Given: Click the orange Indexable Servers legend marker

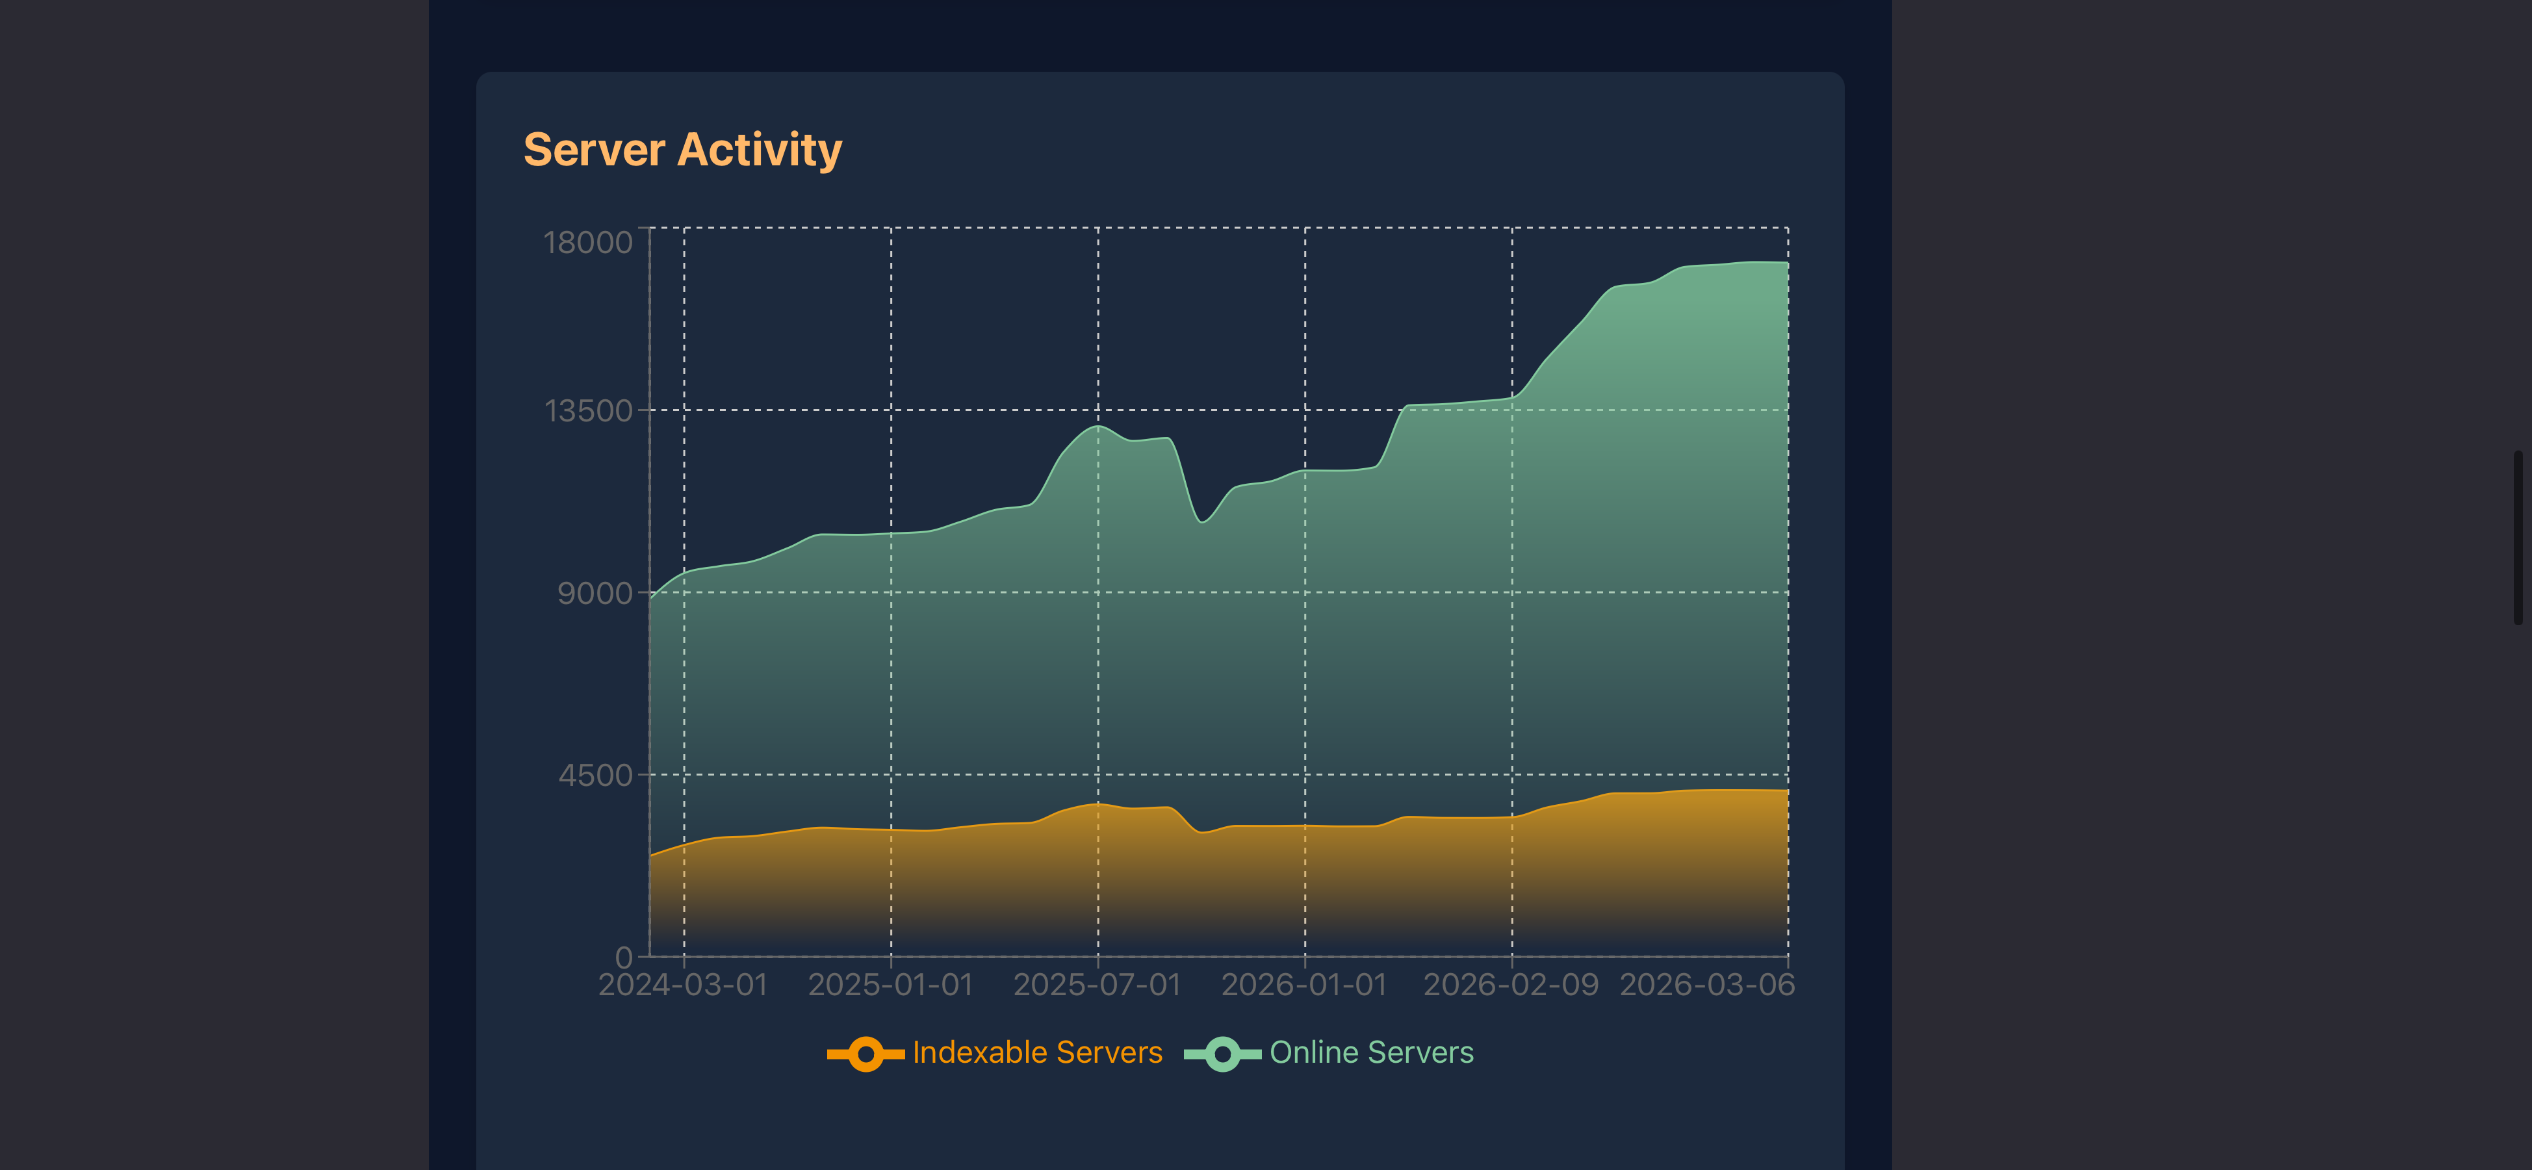Looking at the screenshot, I should [x=866, y=1053].
